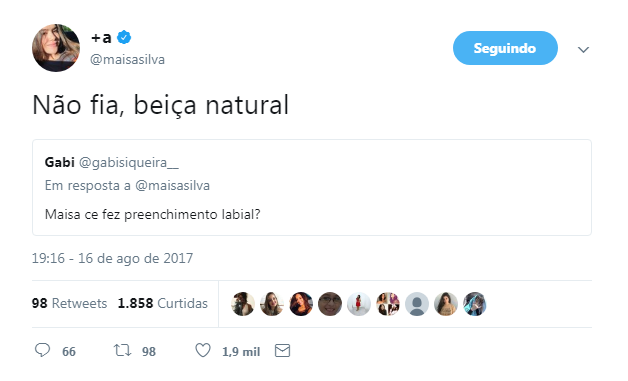Expand the tweet options chevron menu
The image size is (628, 381).
click(583, 50)
